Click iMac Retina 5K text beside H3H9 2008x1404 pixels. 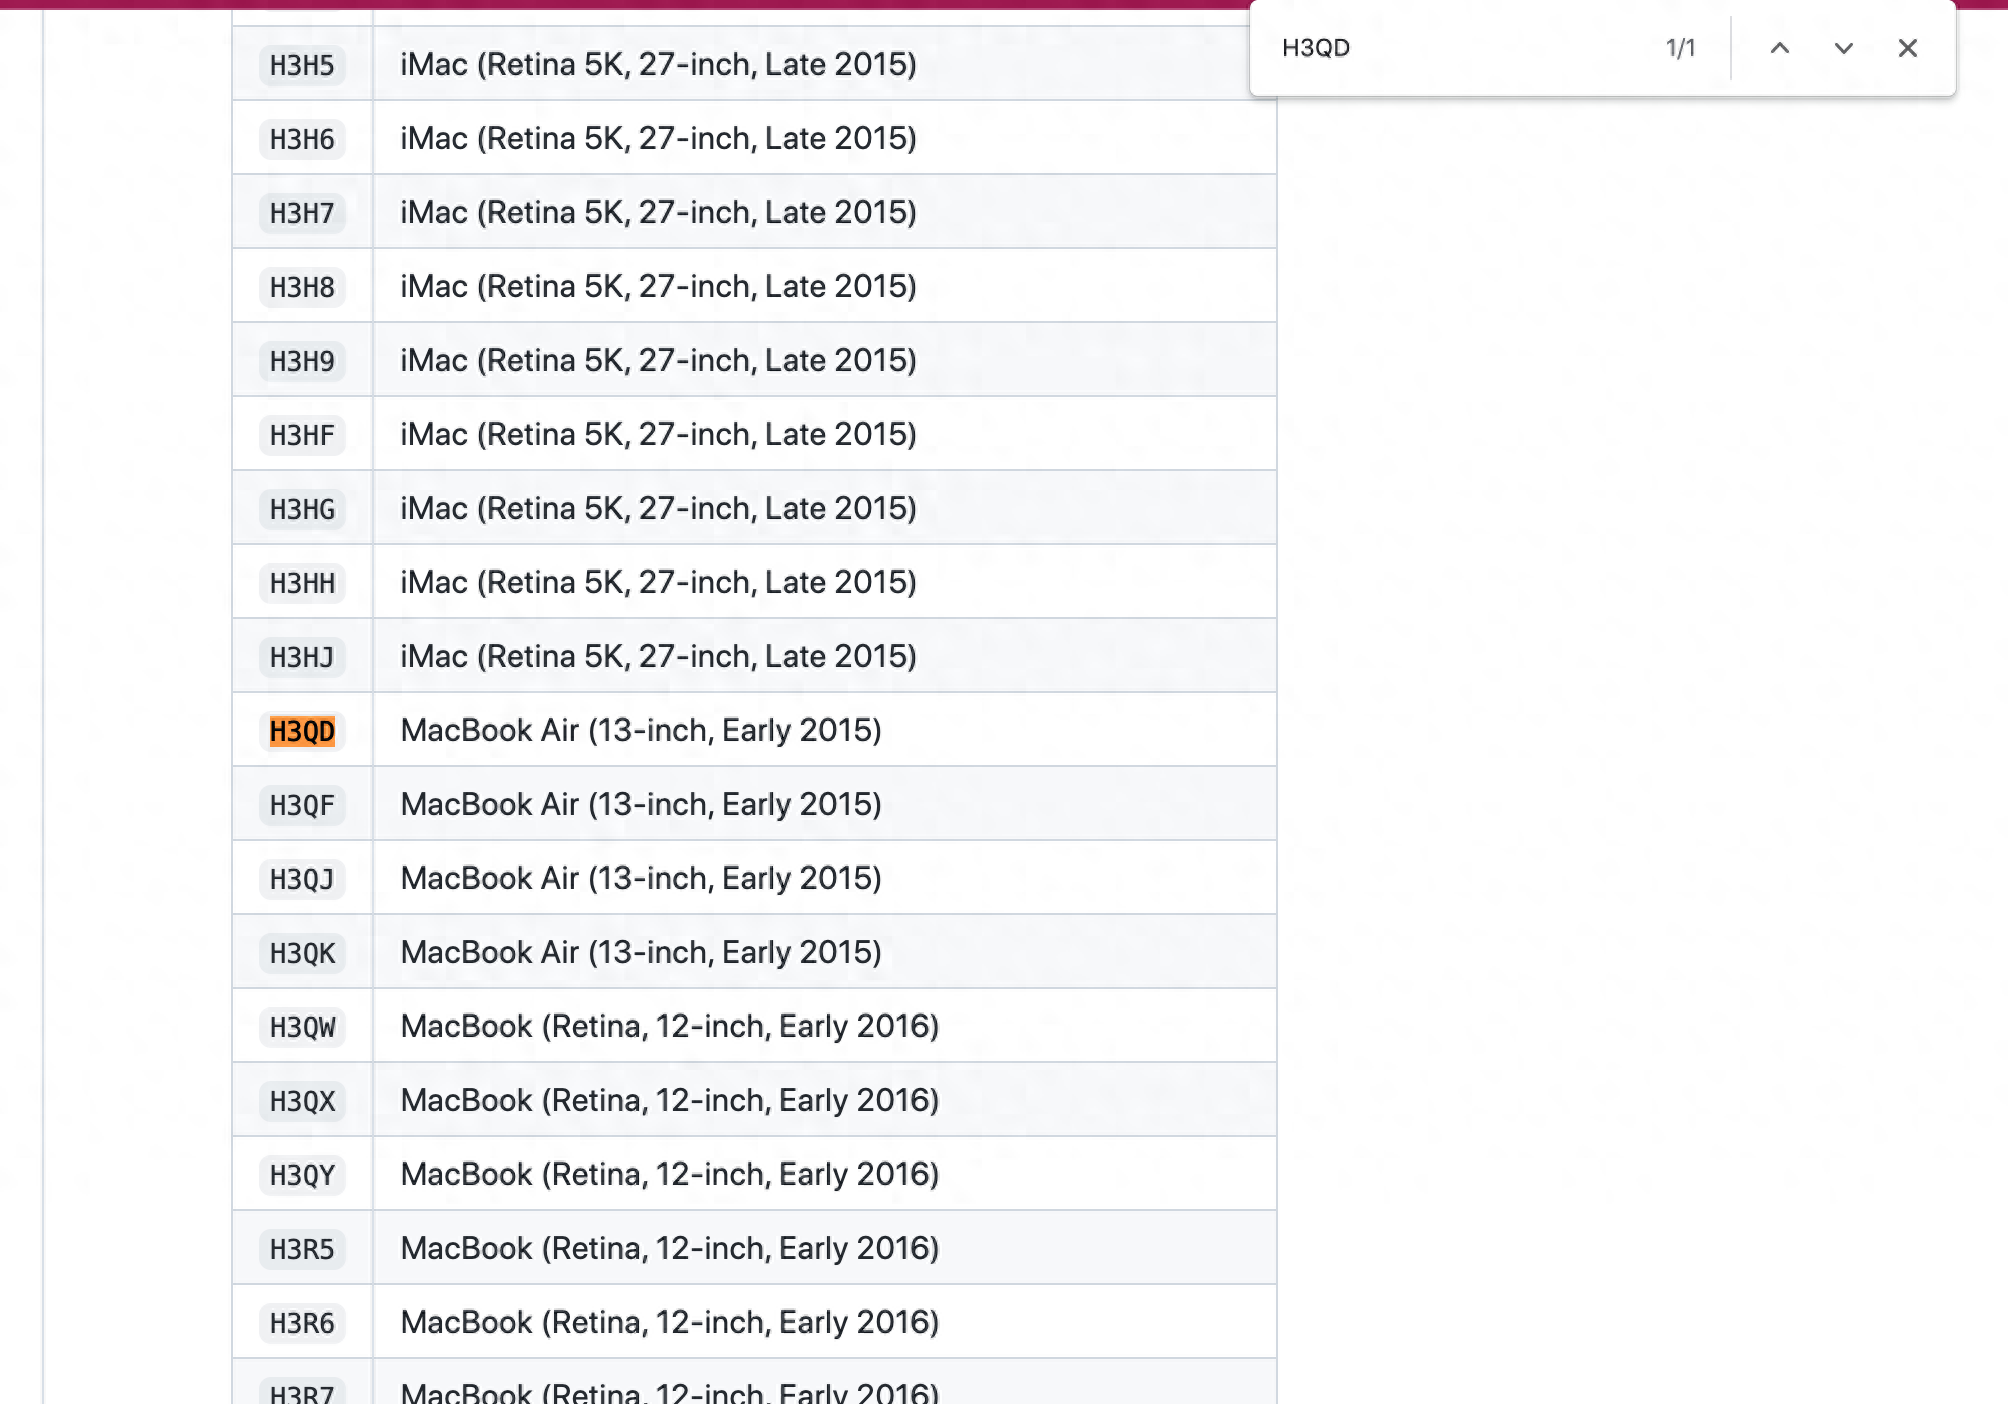(x=658, y=360)
